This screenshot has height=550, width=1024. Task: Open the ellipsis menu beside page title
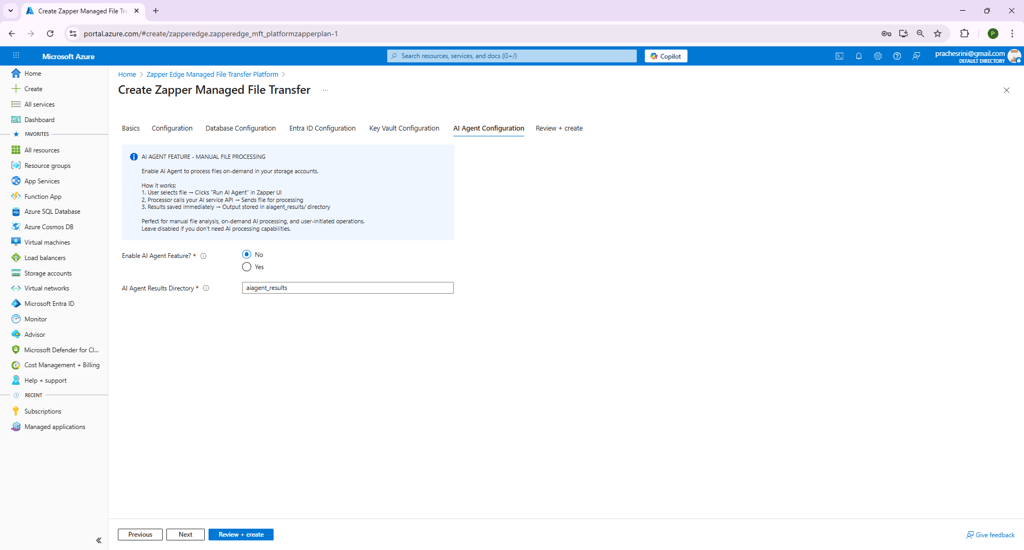tap(325, 90)
